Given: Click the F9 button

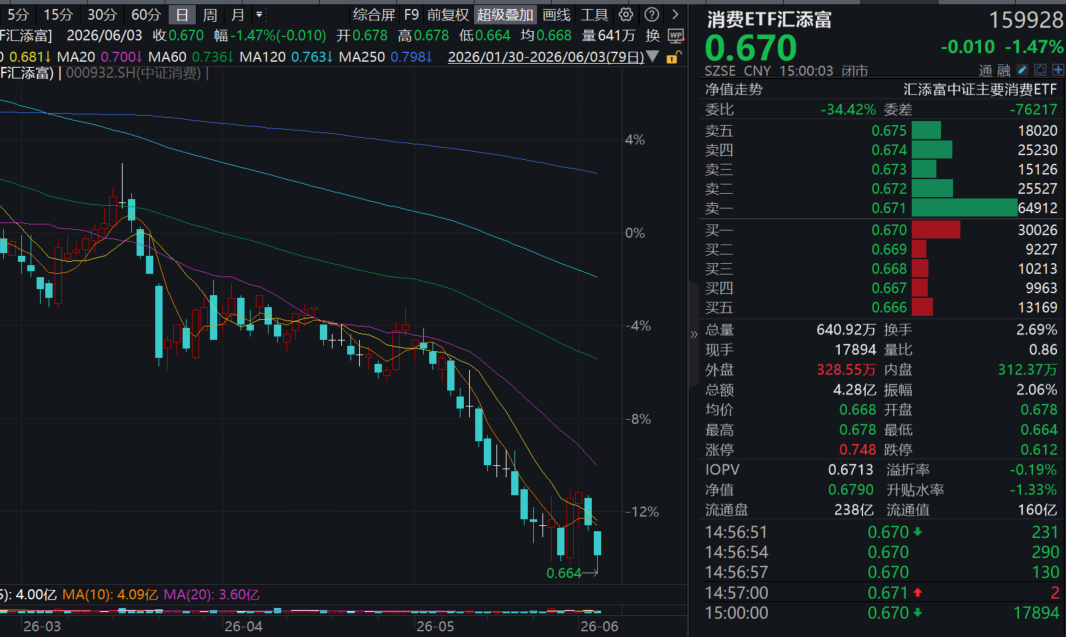Looking at the screenshot, I should click(x=411, y=14).
